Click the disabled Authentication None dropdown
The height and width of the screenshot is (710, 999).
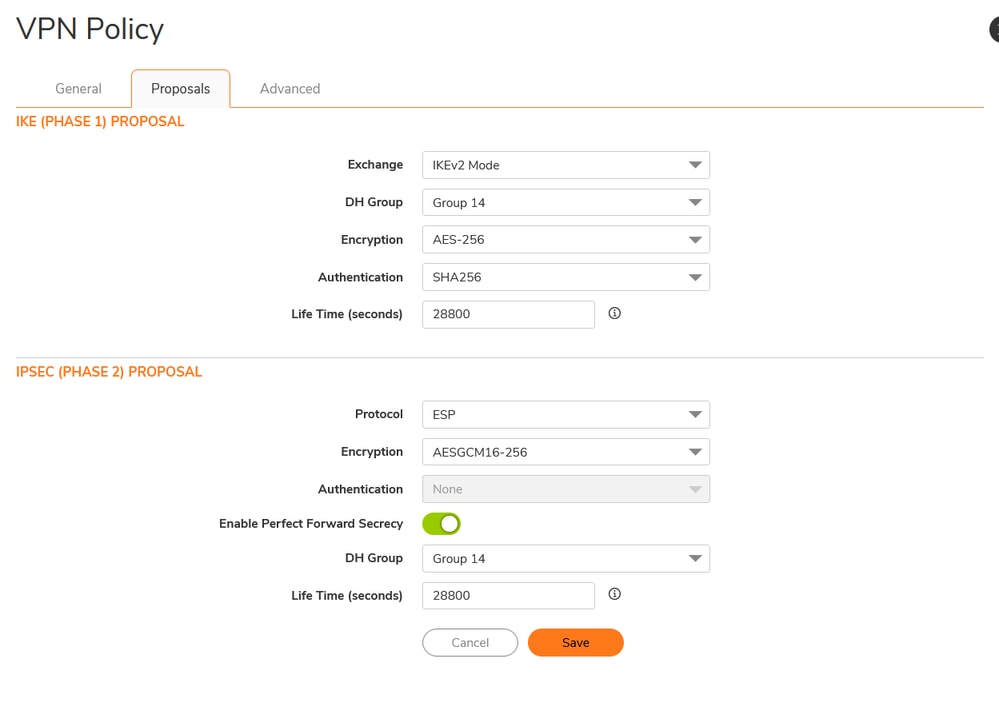565,489
